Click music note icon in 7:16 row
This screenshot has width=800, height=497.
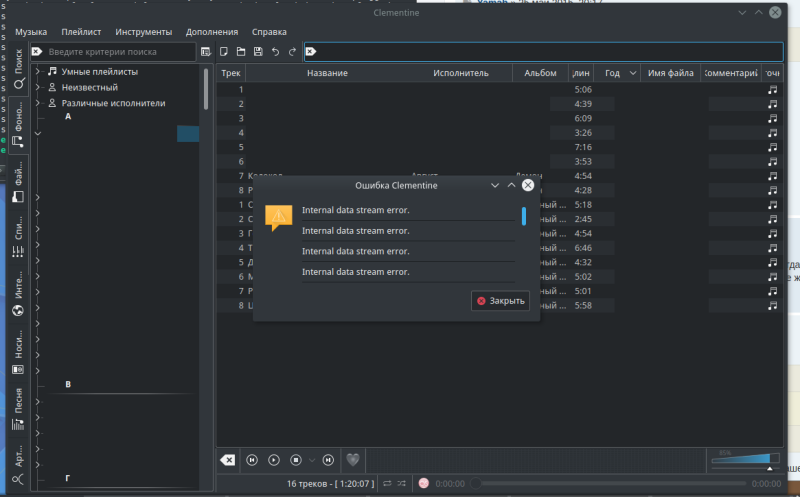772,147
